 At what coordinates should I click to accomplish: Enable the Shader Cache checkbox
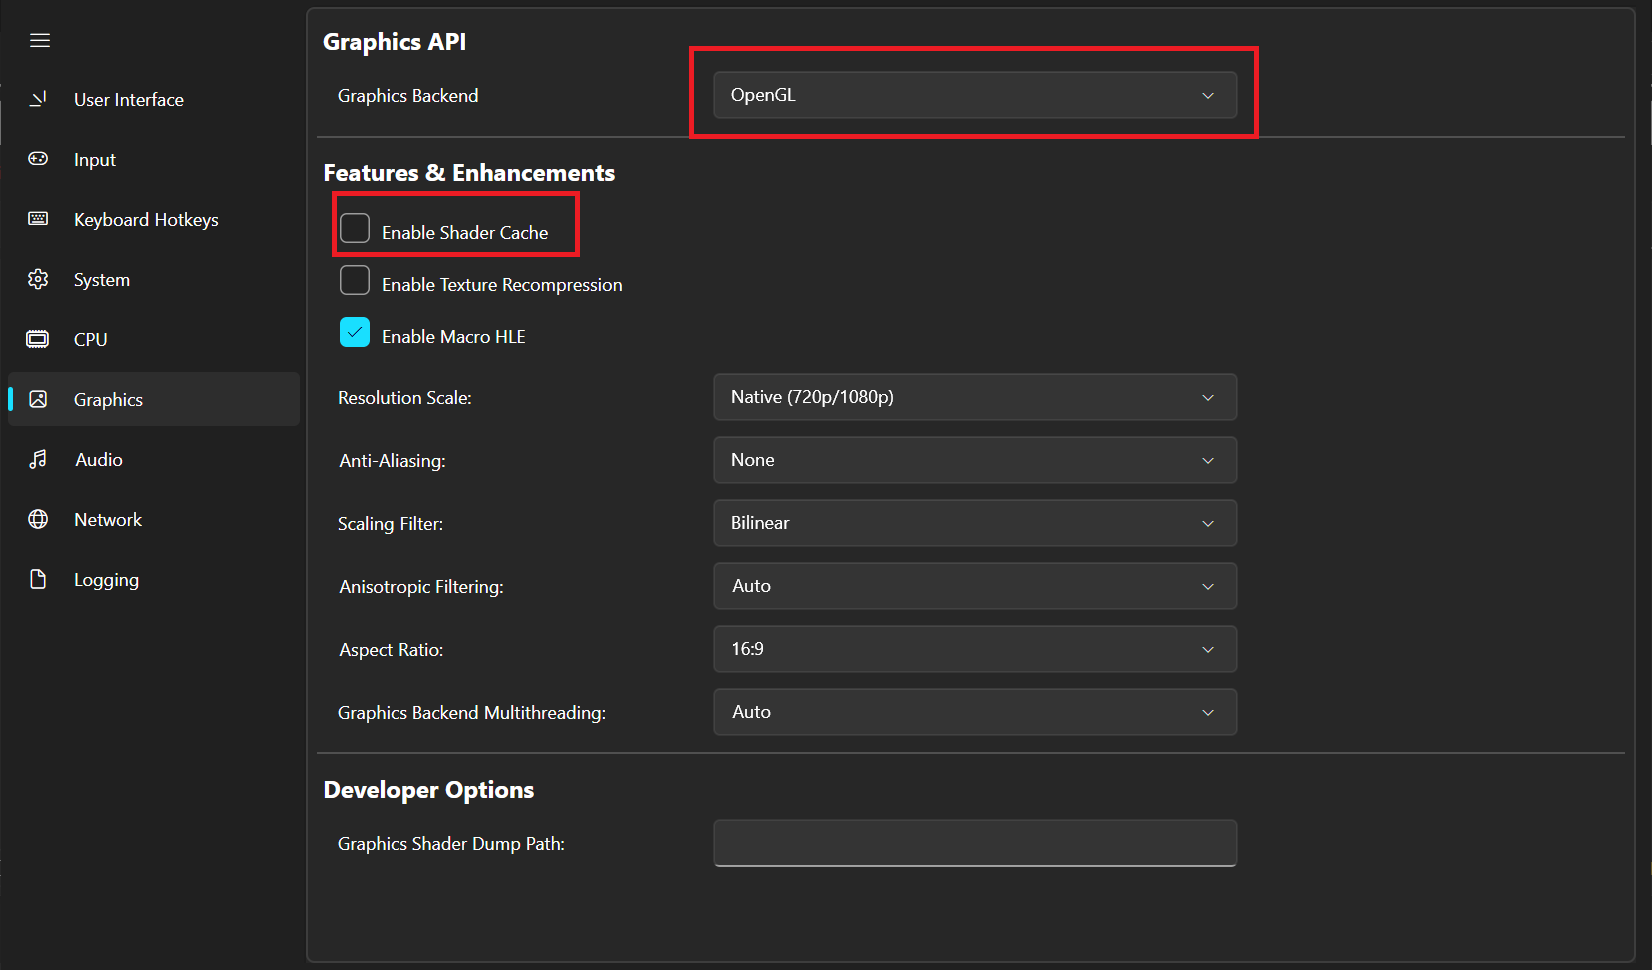pyautogui.click(x=355, y=228)
